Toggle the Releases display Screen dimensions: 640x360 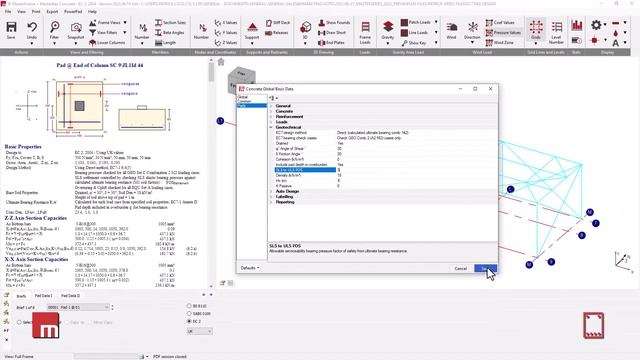pyautogui.click(x=277, y=32)
